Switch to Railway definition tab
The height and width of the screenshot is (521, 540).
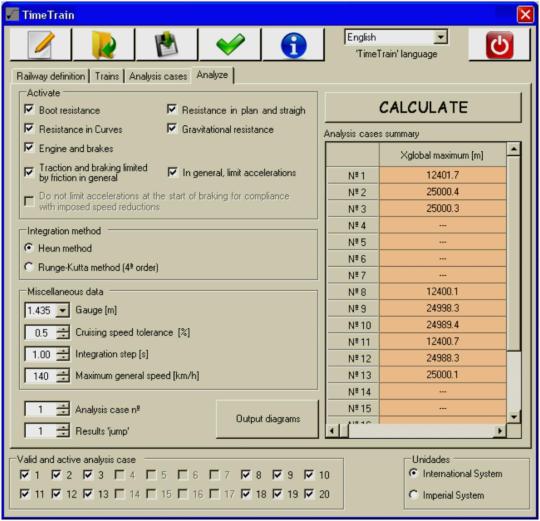click(x=51, y=76)
